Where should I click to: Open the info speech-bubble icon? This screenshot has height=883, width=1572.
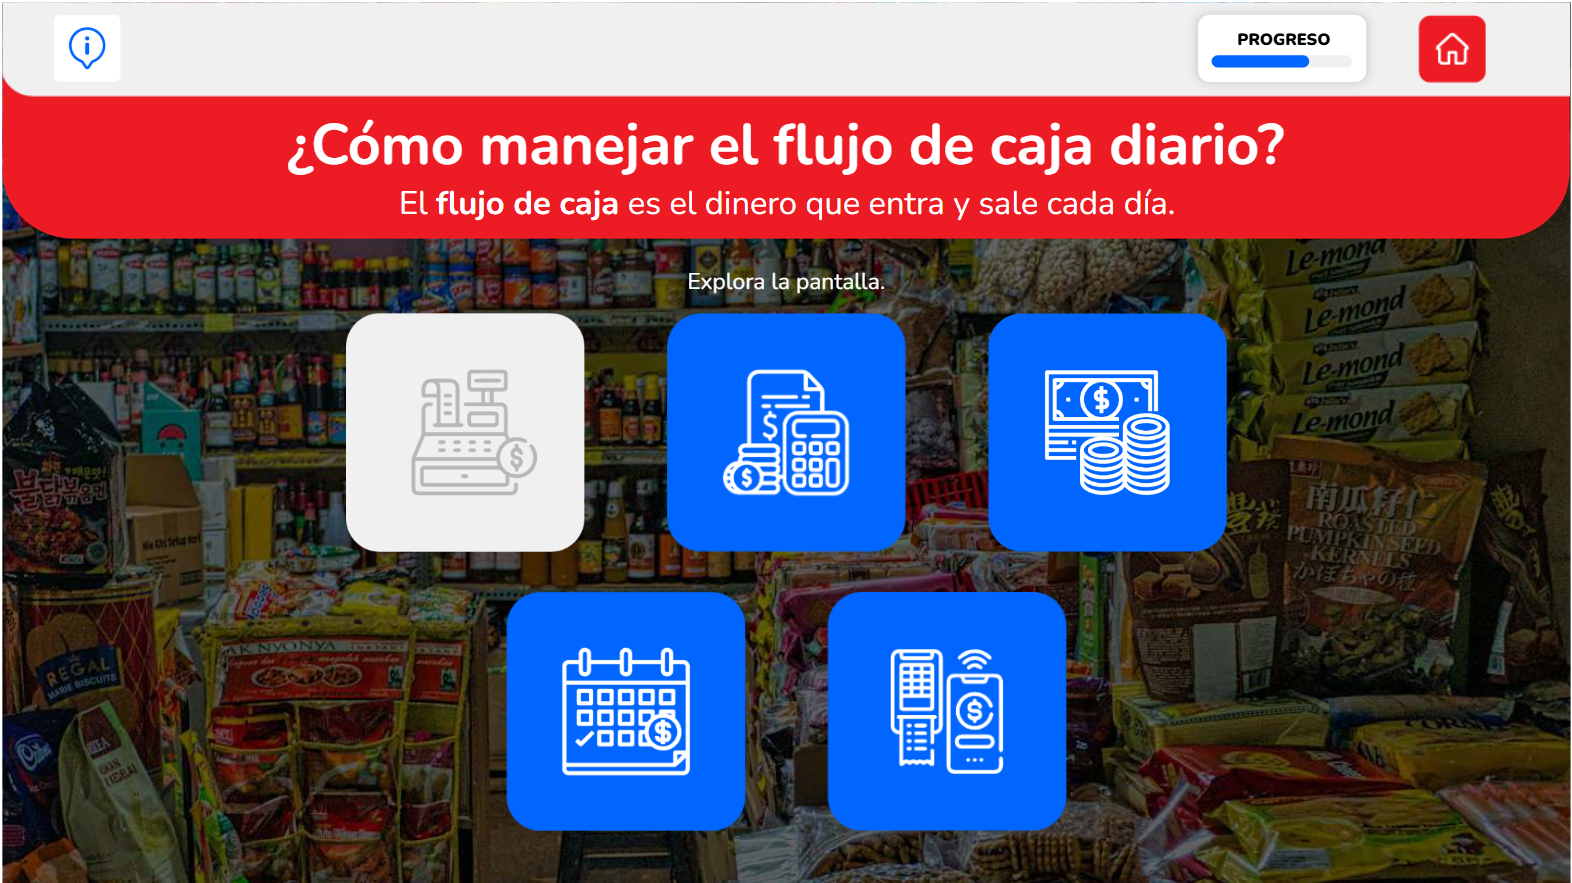tap(87, 48)
